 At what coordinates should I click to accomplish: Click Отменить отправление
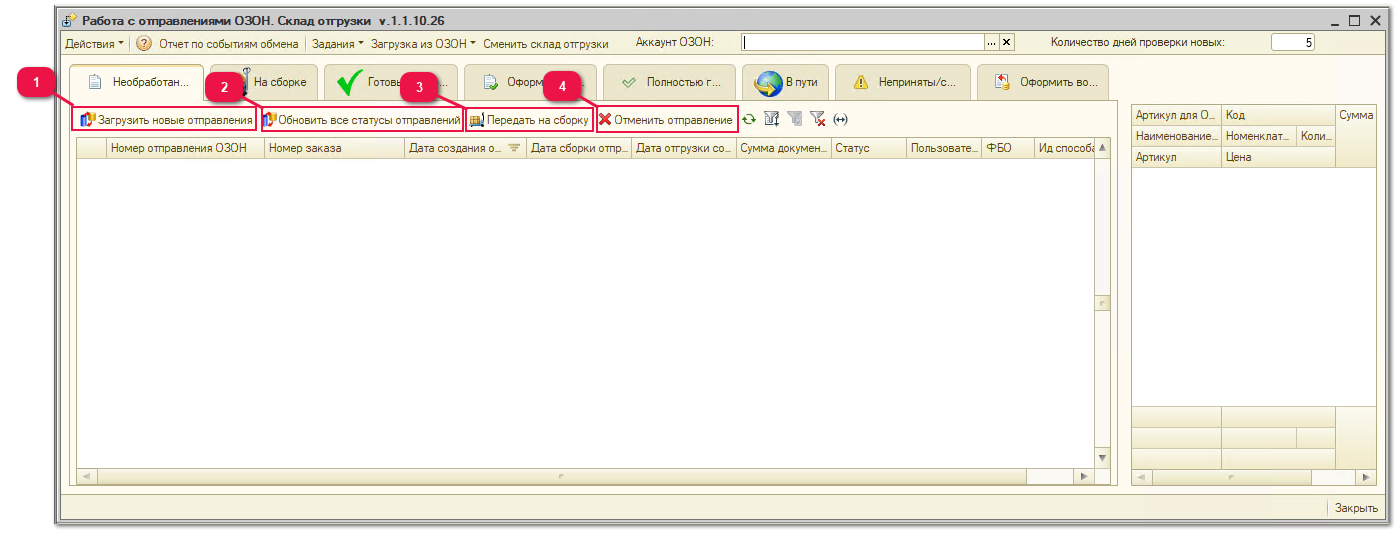coord(666,120)
